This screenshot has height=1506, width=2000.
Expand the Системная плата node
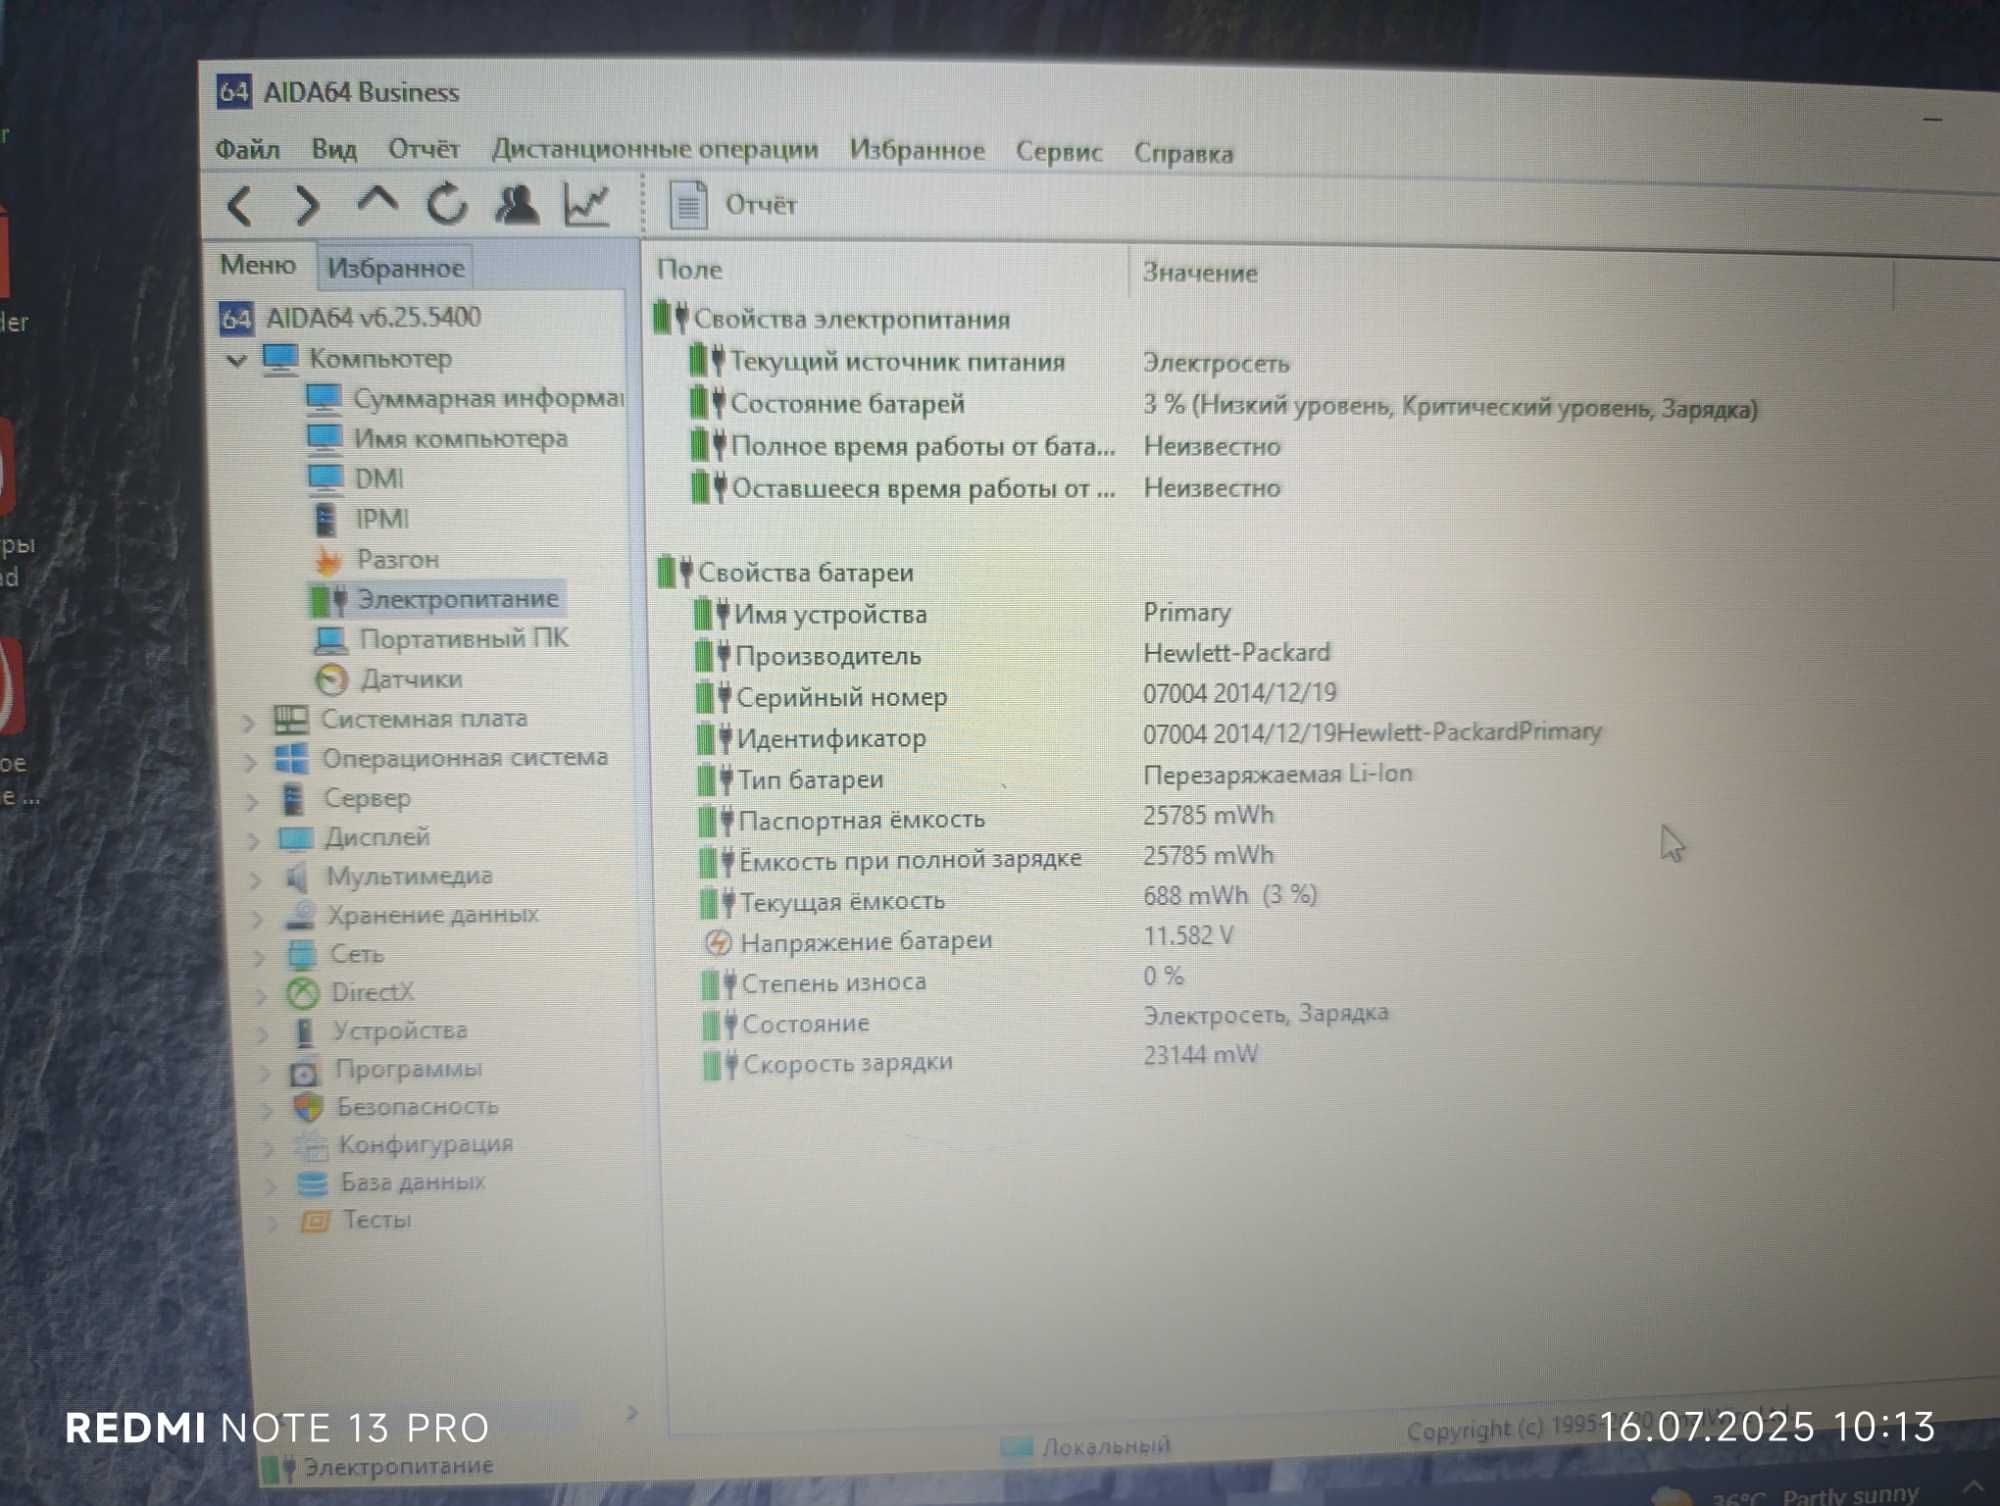pyautogui.click(x=249, y=721)
